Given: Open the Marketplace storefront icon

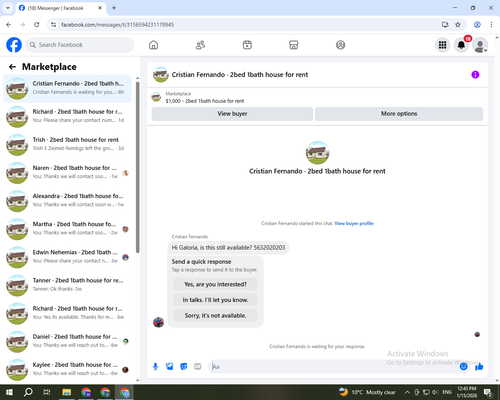Looking at the screenshot, I should pyautogui.click(x=294, y=45).
